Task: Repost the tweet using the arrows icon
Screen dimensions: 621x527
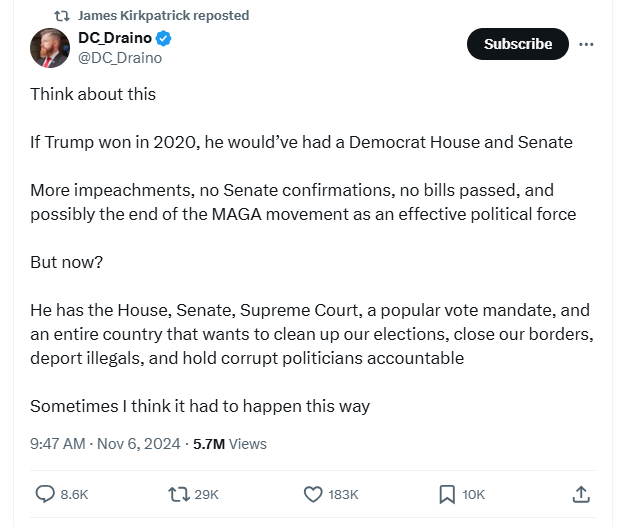Action: [179, 494]
